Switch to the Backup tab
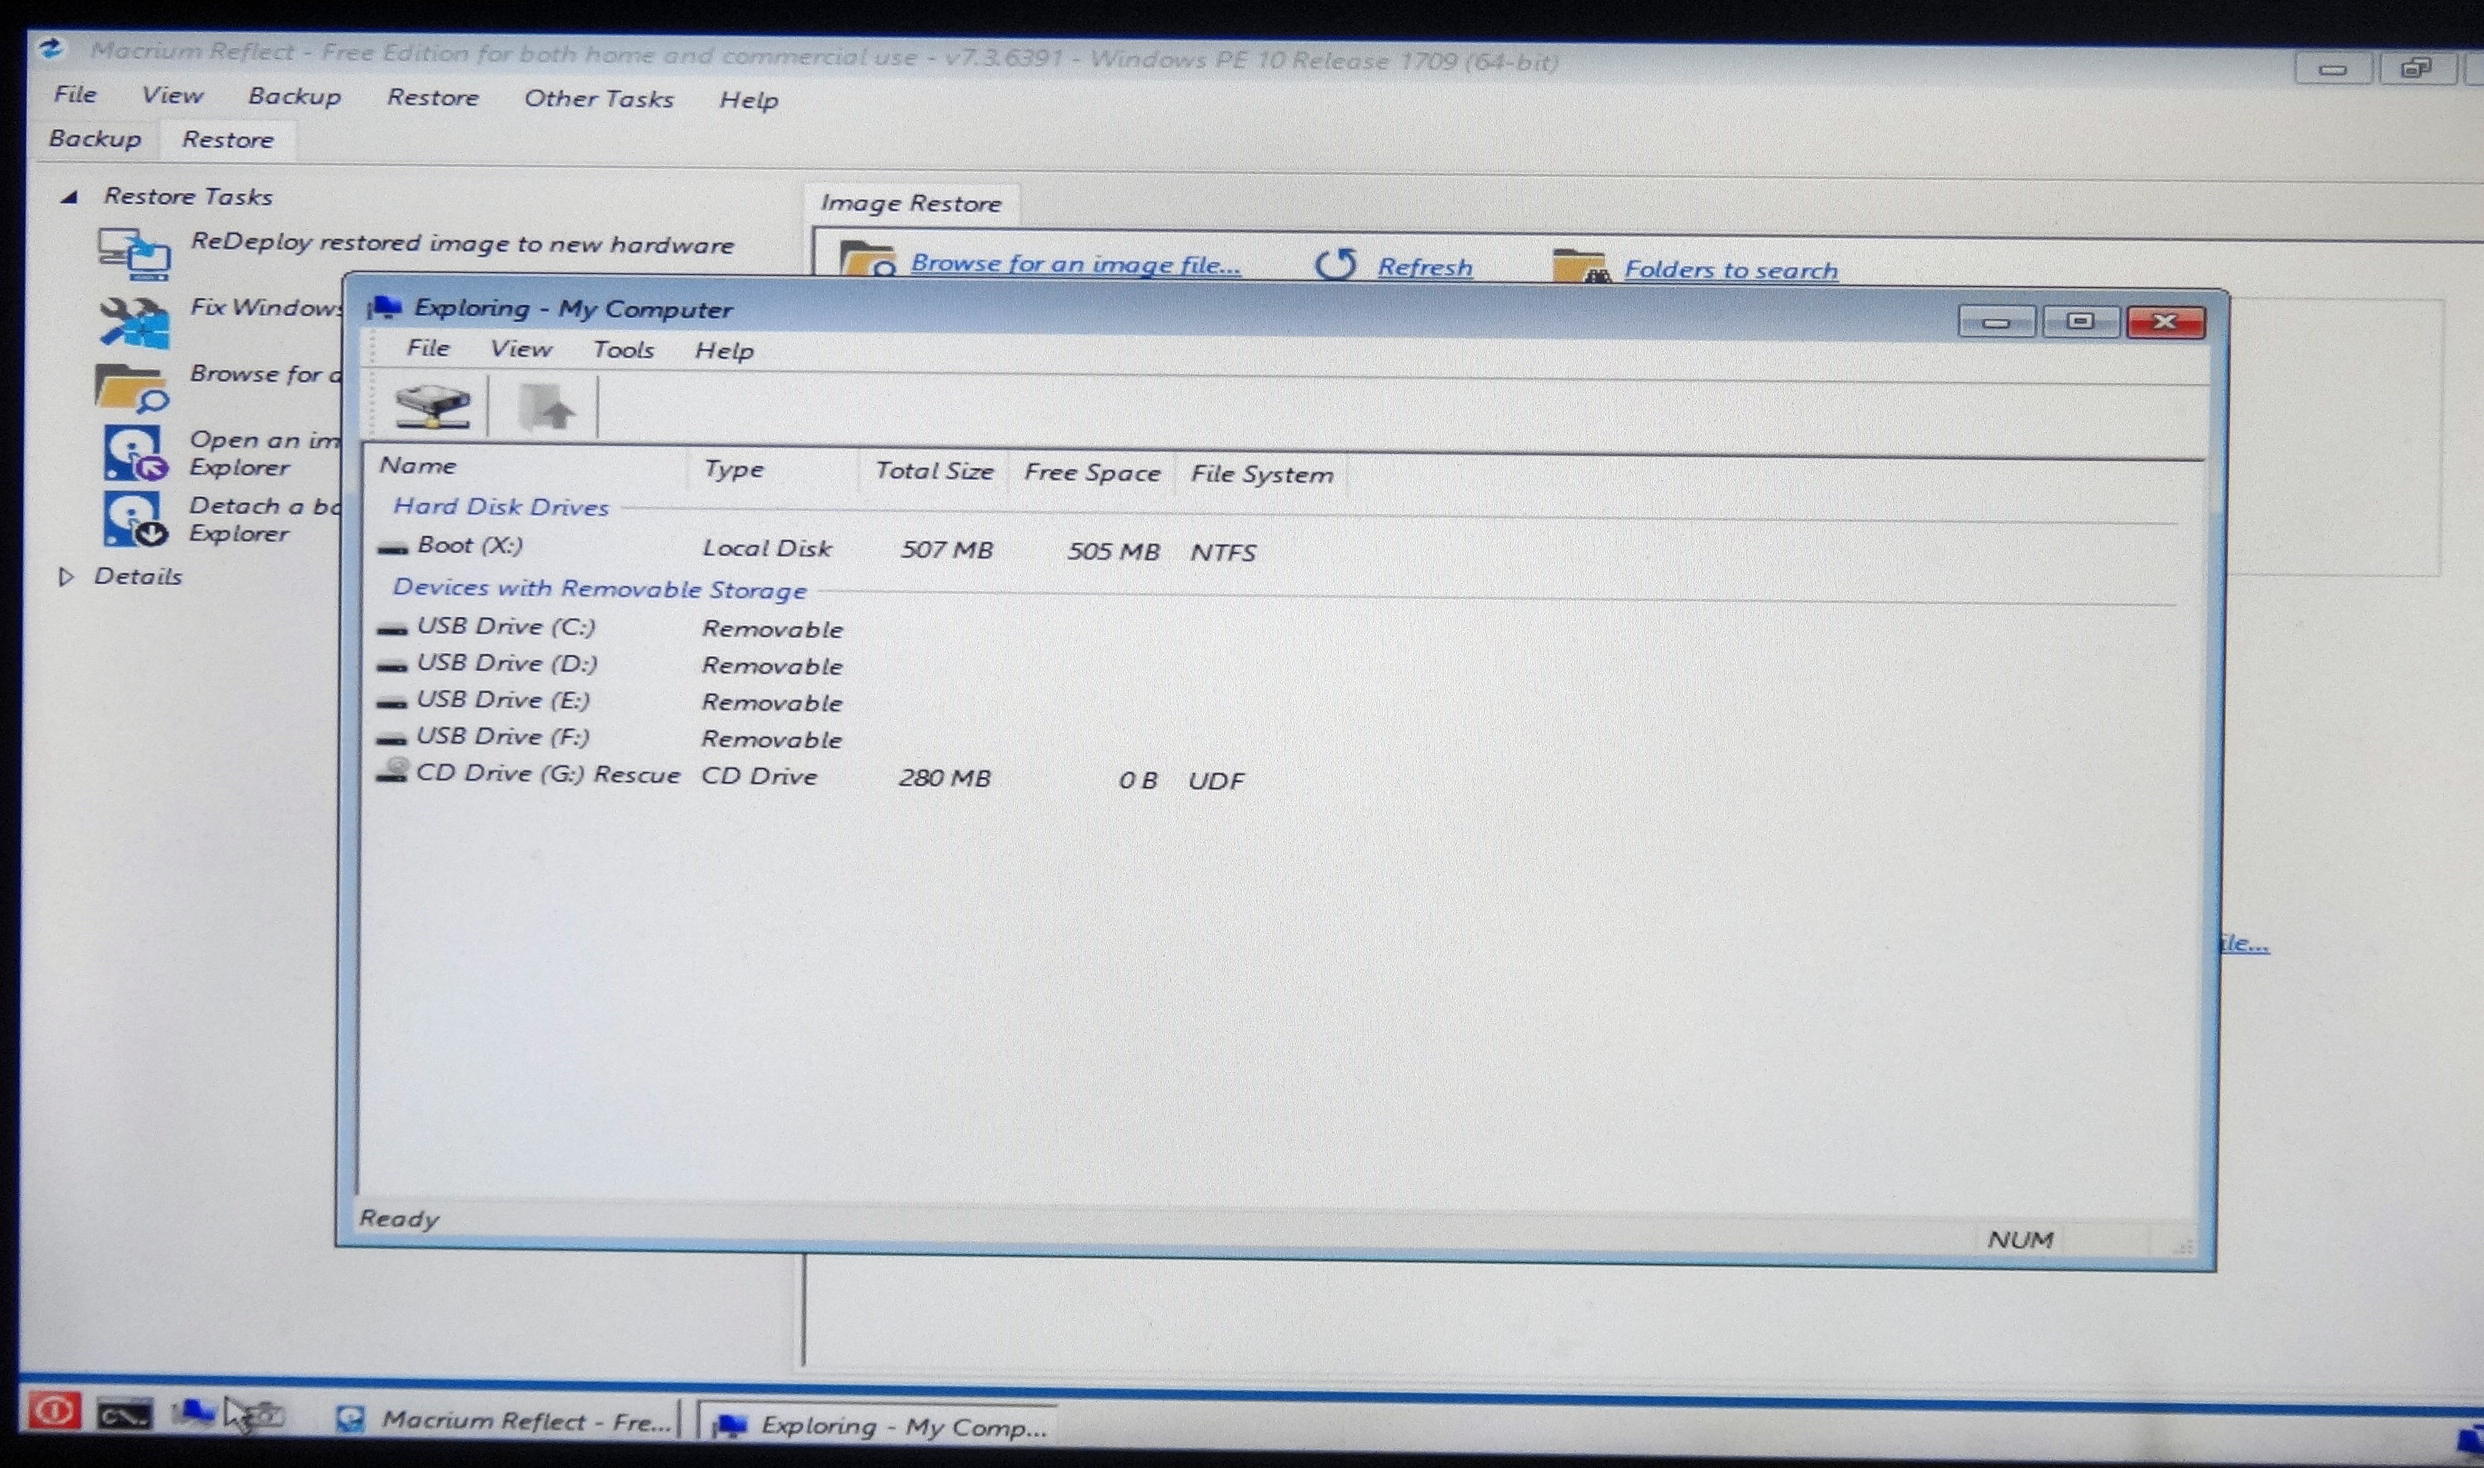Screen dimensions: 2484x1468 pyautogui.click(x=95, y=138)
